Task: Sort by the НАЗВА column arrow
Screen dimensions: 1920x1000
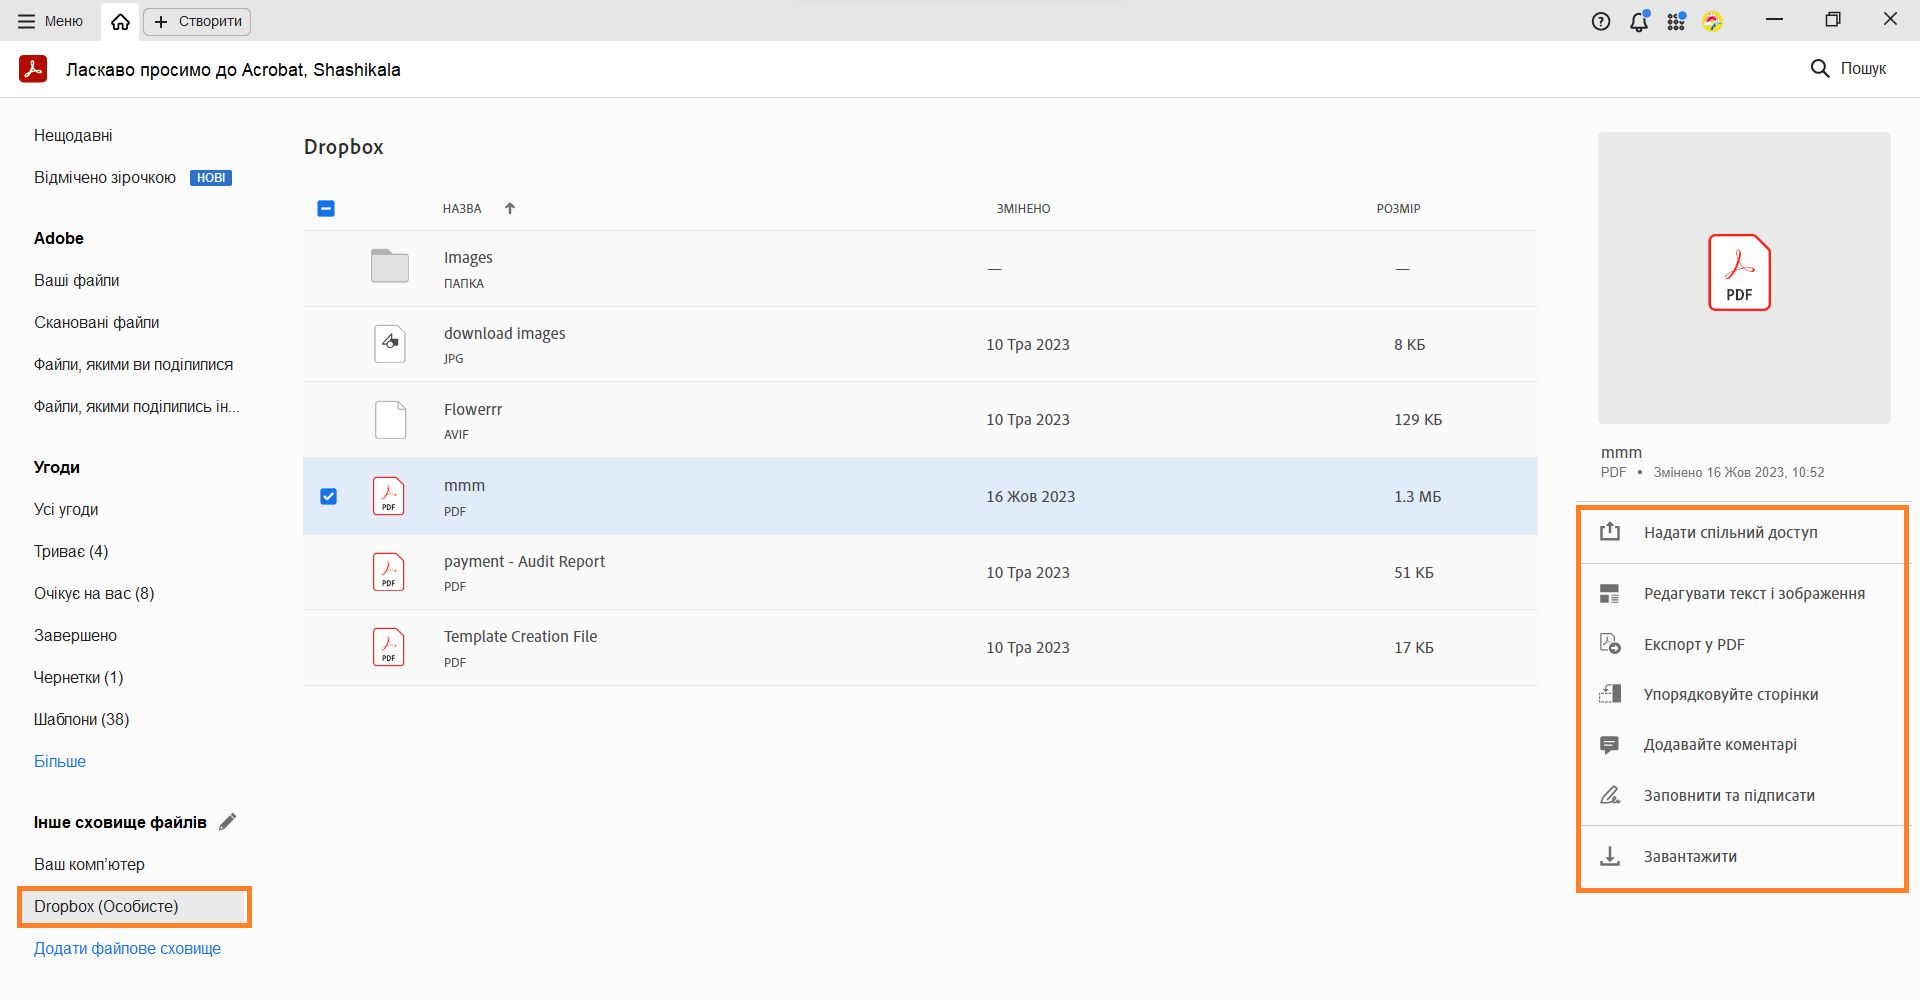Action: (510, 208)
